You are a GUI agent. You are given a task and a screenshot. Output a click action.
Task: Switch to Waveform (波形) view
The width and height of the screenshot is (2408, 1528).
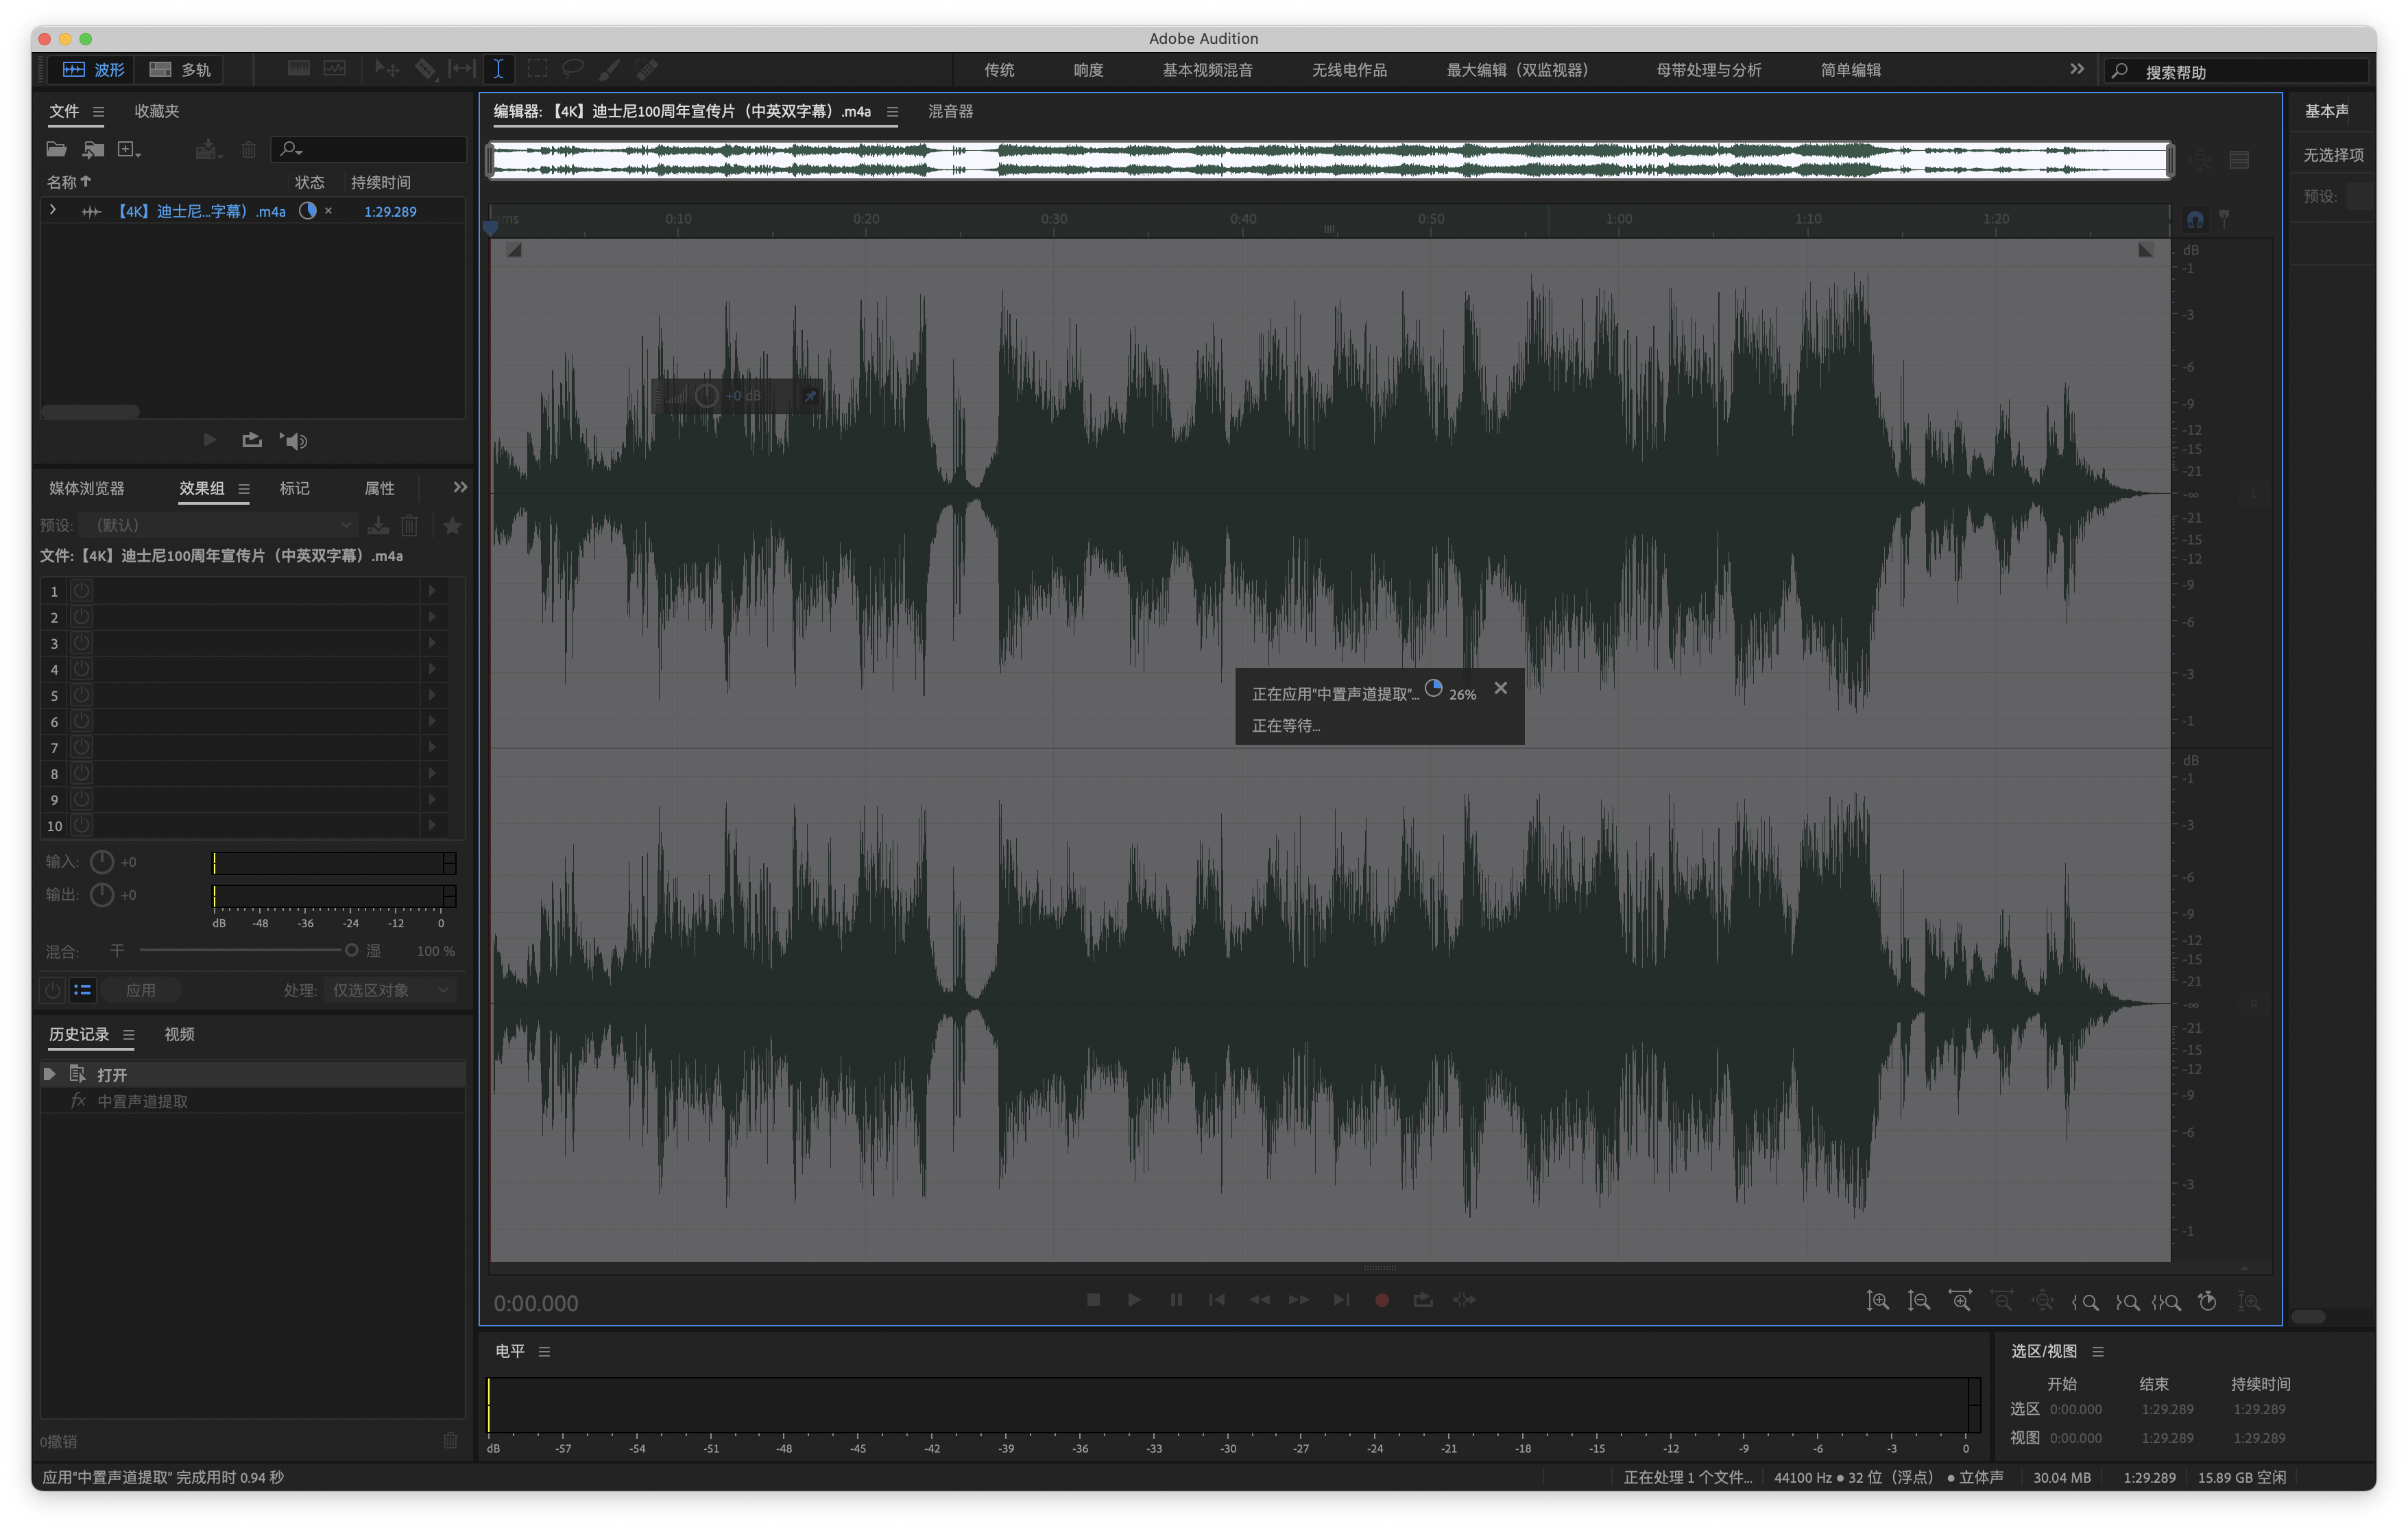pos(94,69)
